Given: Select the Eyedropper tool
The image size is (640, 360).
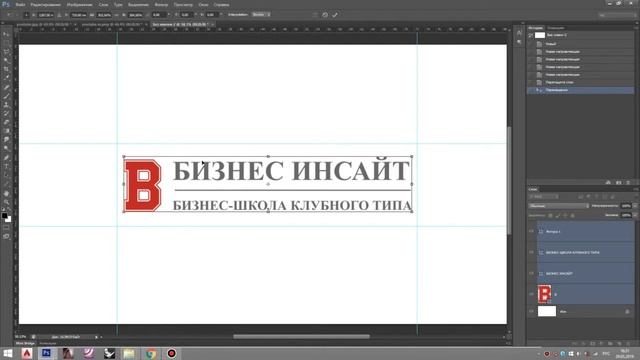Looking at the screenshot, I should [6, 78].
